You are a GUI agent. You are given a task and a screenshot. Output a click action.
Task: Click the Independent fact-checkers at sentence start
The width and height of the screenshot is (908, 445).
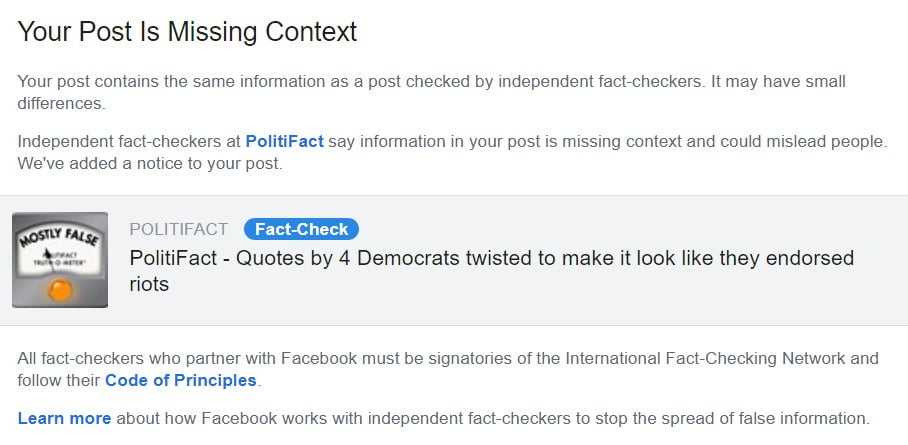(128, 141)
